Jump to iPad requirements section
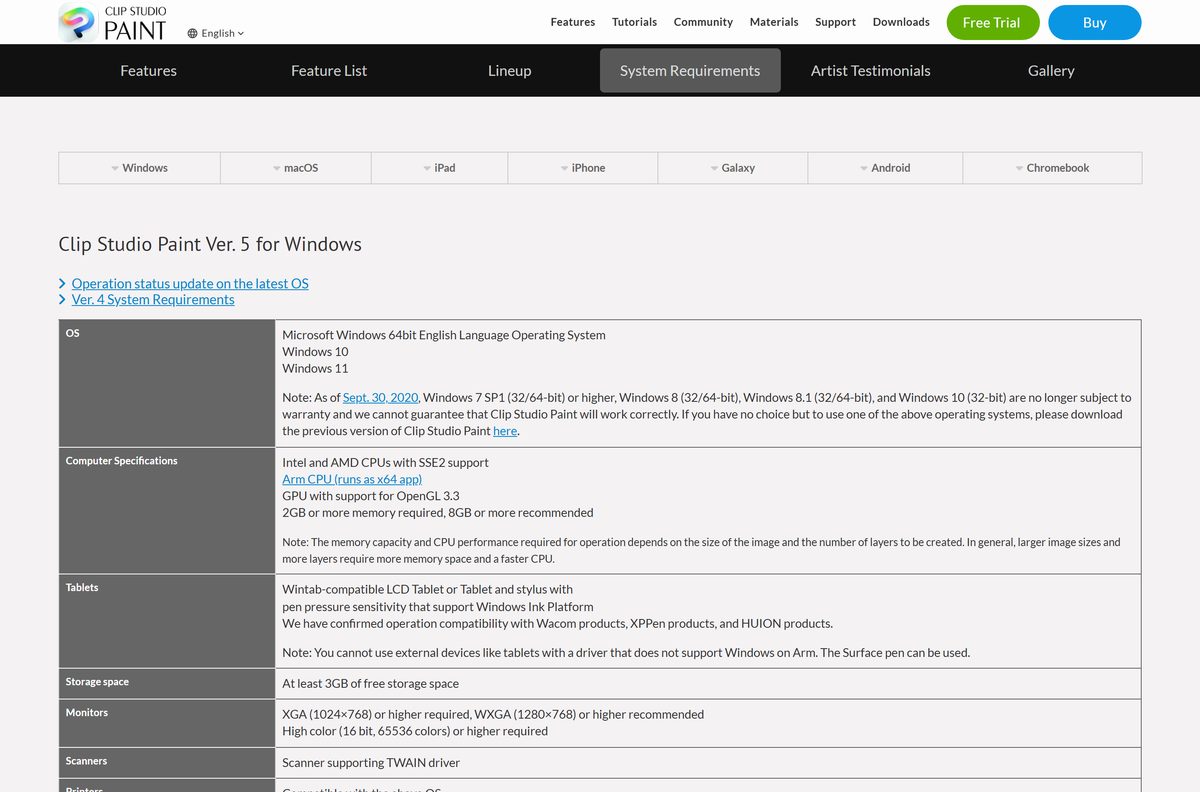This screenshot has width=1200, height=792. click(440, 168)
